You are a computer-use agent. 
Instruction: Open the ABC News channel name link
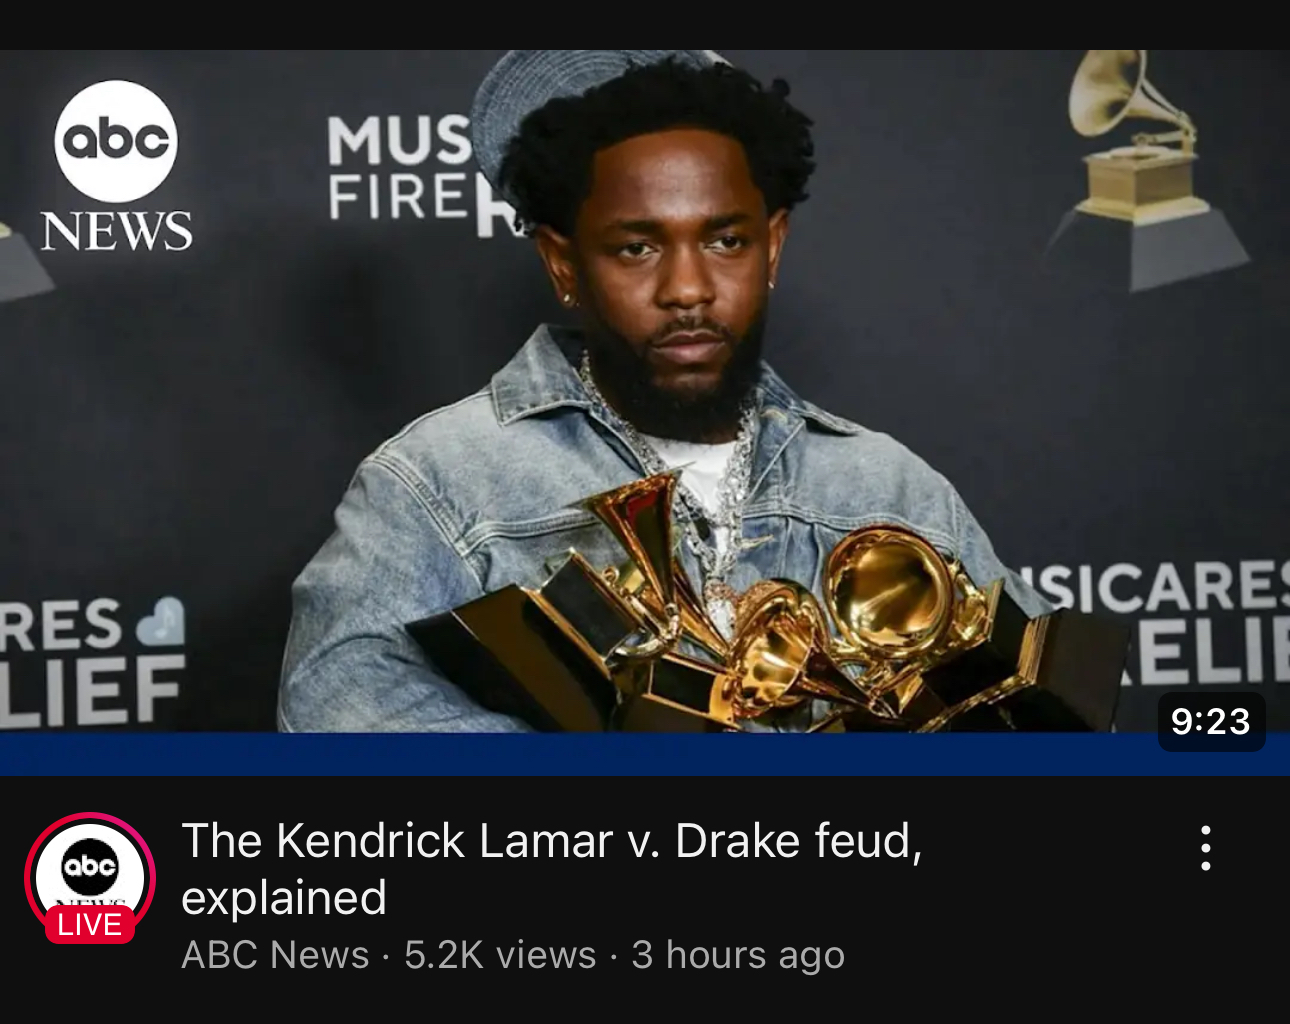(x=275, y=955)
